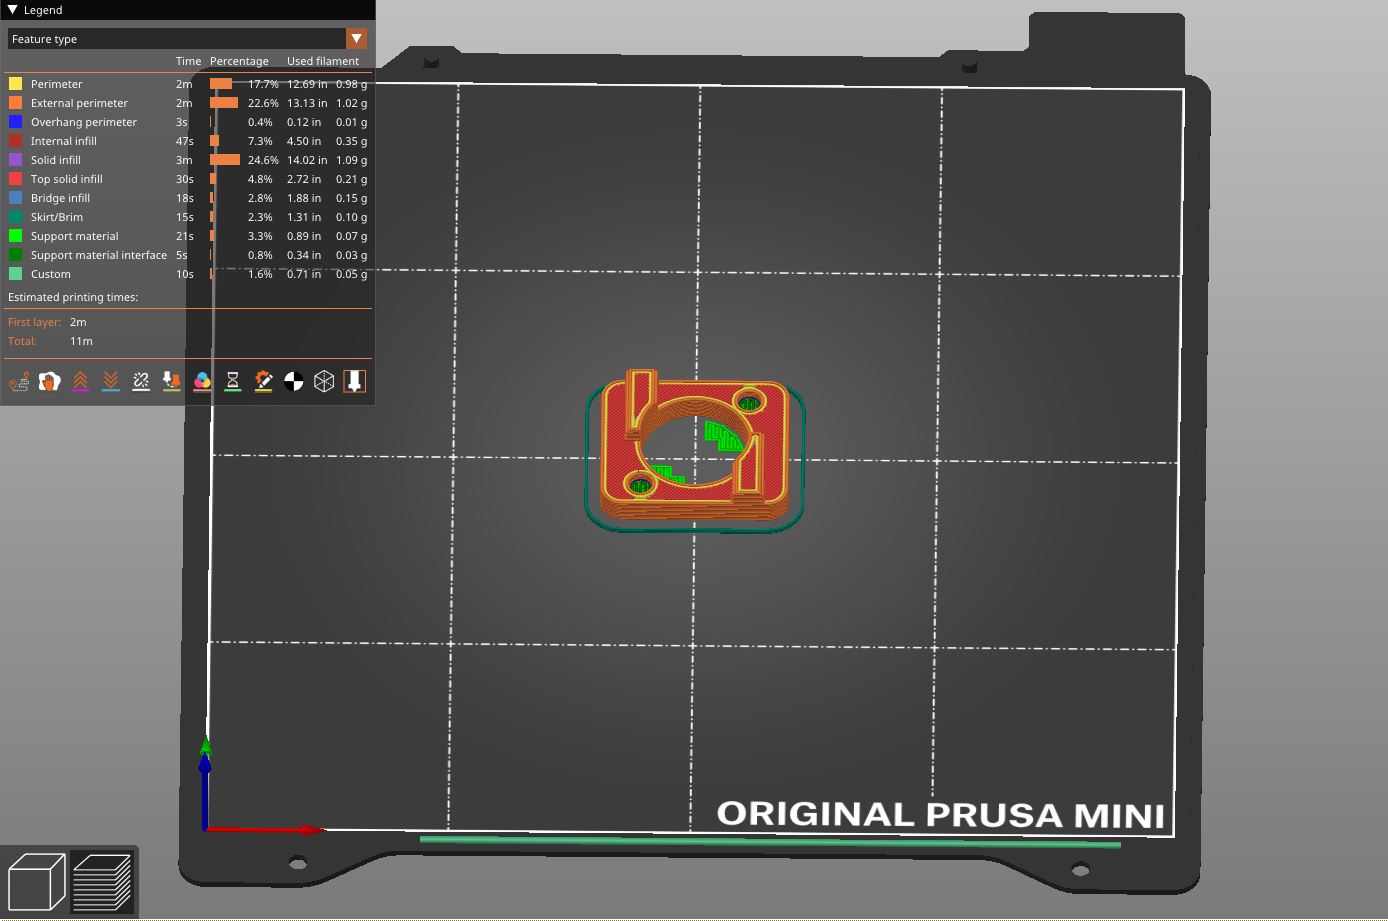Toggle Solid infill feature visibility
Screen dimensions: 1388x921
[x=188, y=160]
